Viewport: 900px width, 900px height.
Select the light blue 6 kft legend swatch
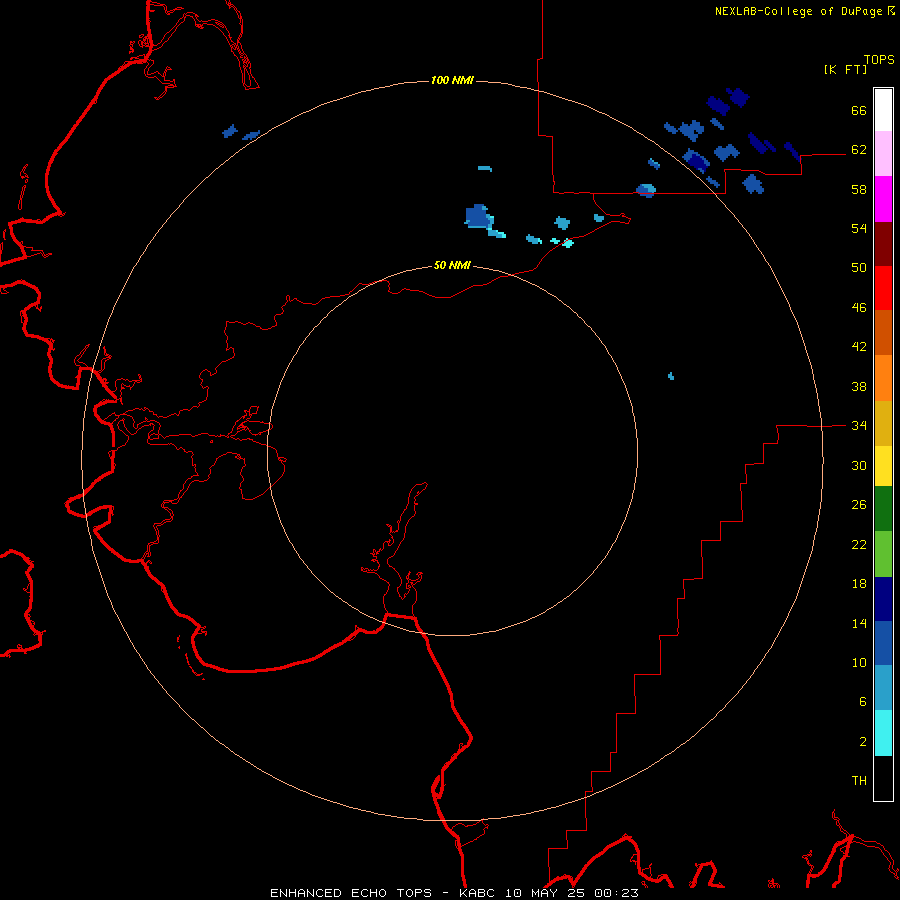(x=883, y=688)
